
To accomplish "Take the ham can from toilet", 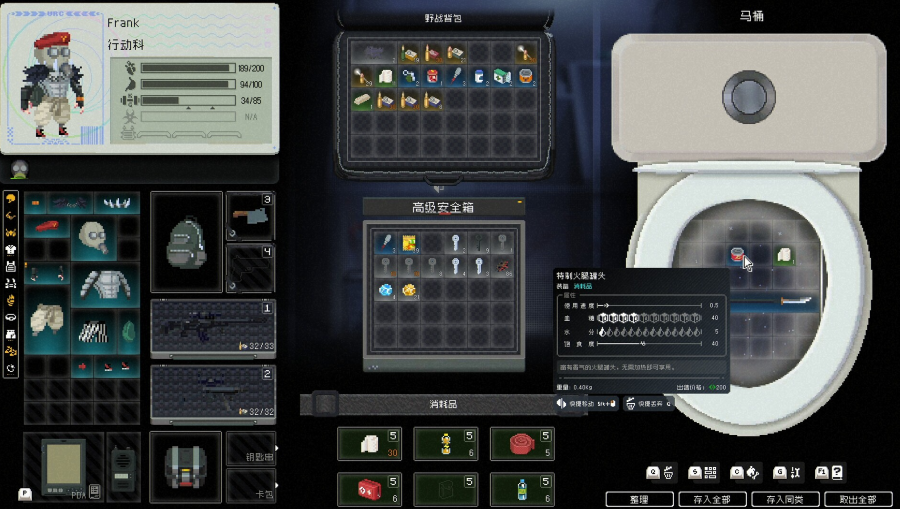I will pyautogui.click(x=738, y=254).
